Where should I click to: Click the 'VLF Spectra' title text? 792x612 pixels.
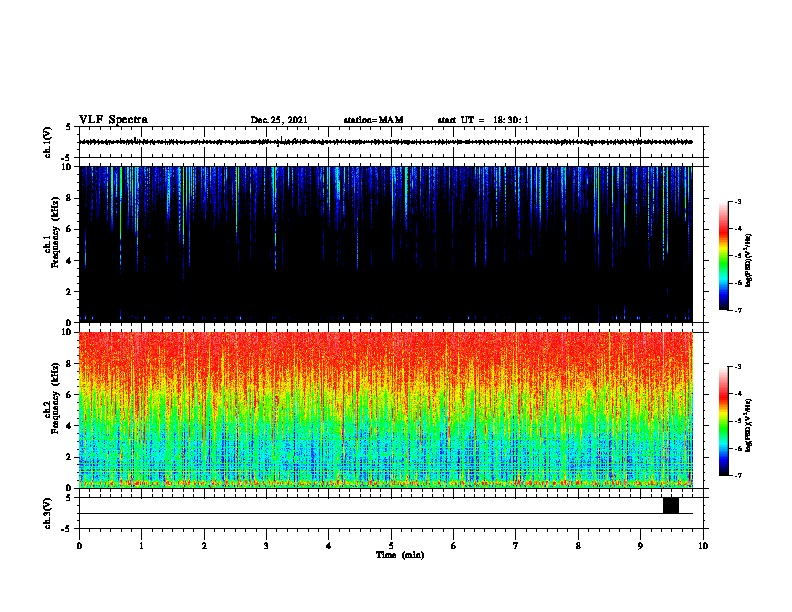pos(113,119)
